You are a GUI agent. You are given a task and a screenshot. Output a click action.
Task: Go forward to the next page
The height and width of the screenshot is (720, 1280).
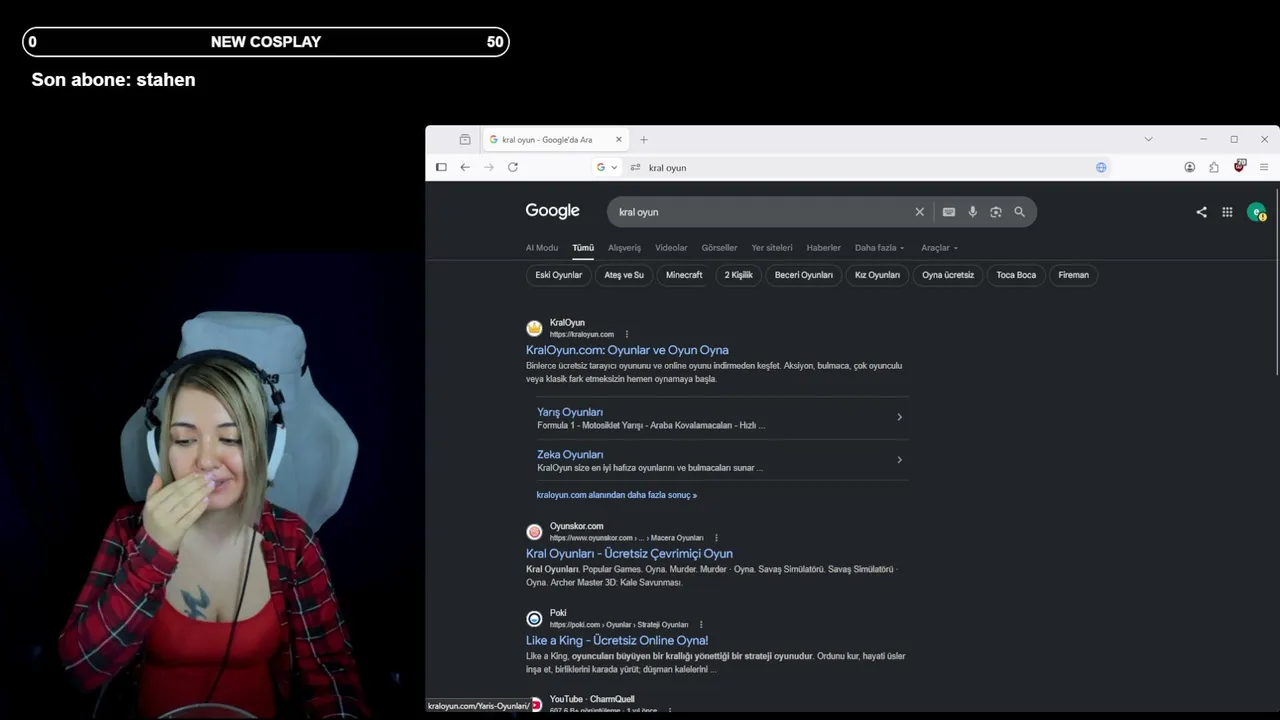pyautogui.click(x=489, y=167)
